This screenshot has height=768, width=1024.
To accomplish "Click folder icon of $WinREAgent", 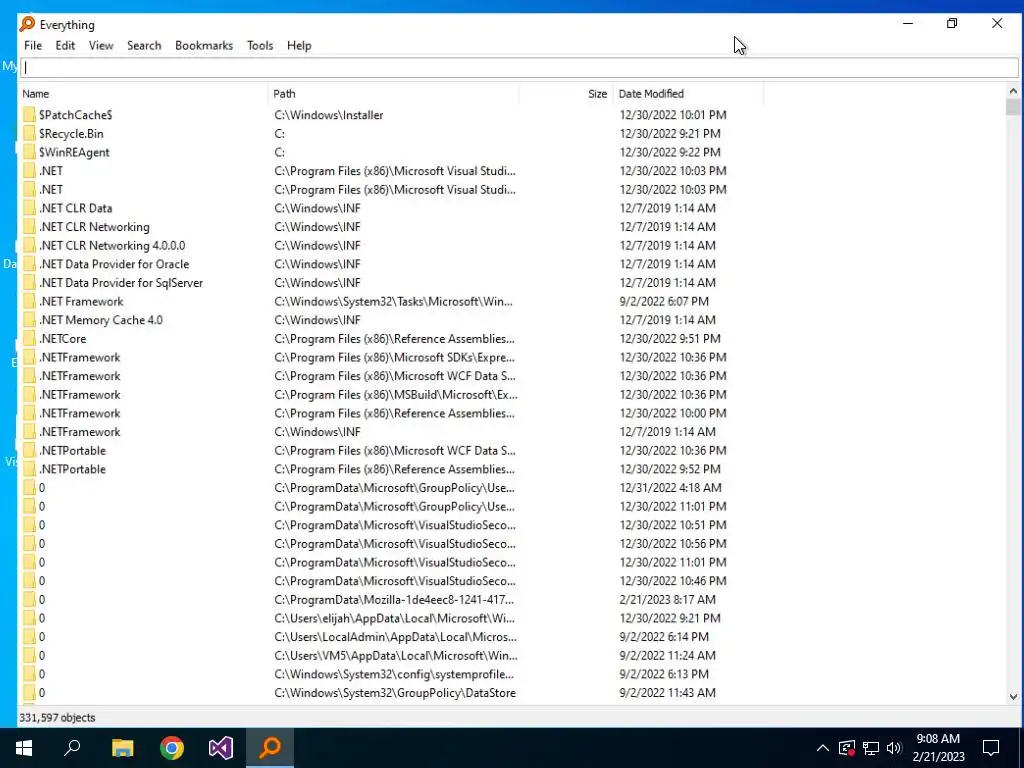I will (29, 152).
